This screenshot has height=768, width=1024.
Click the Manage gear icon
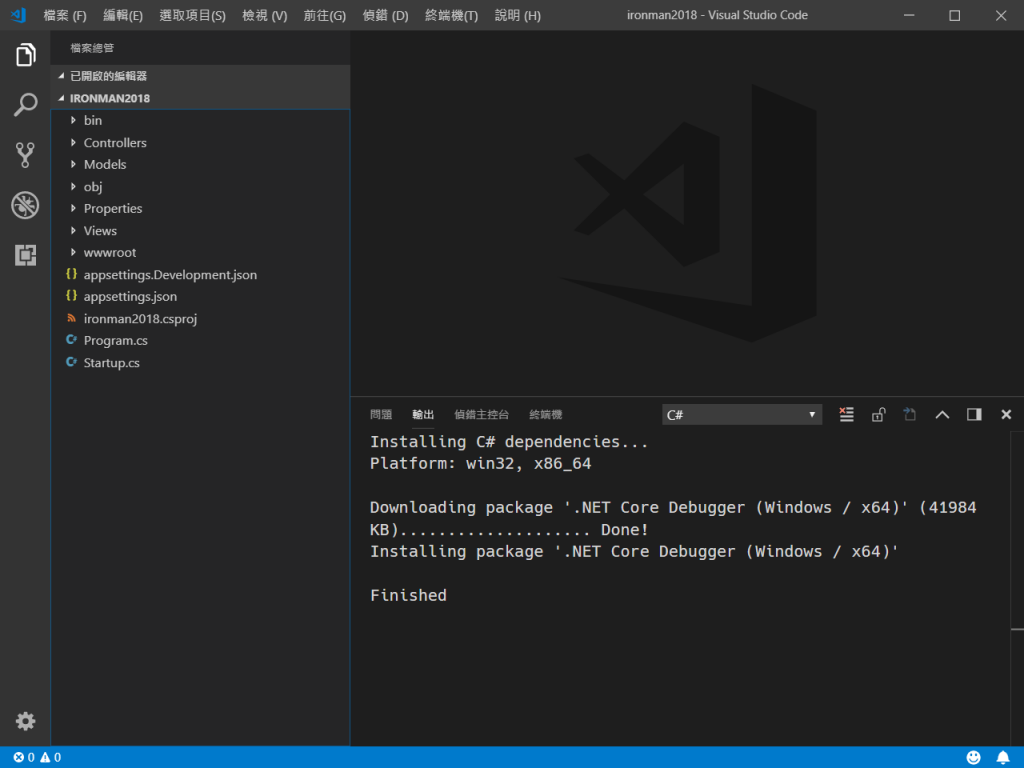coord(25,721)
